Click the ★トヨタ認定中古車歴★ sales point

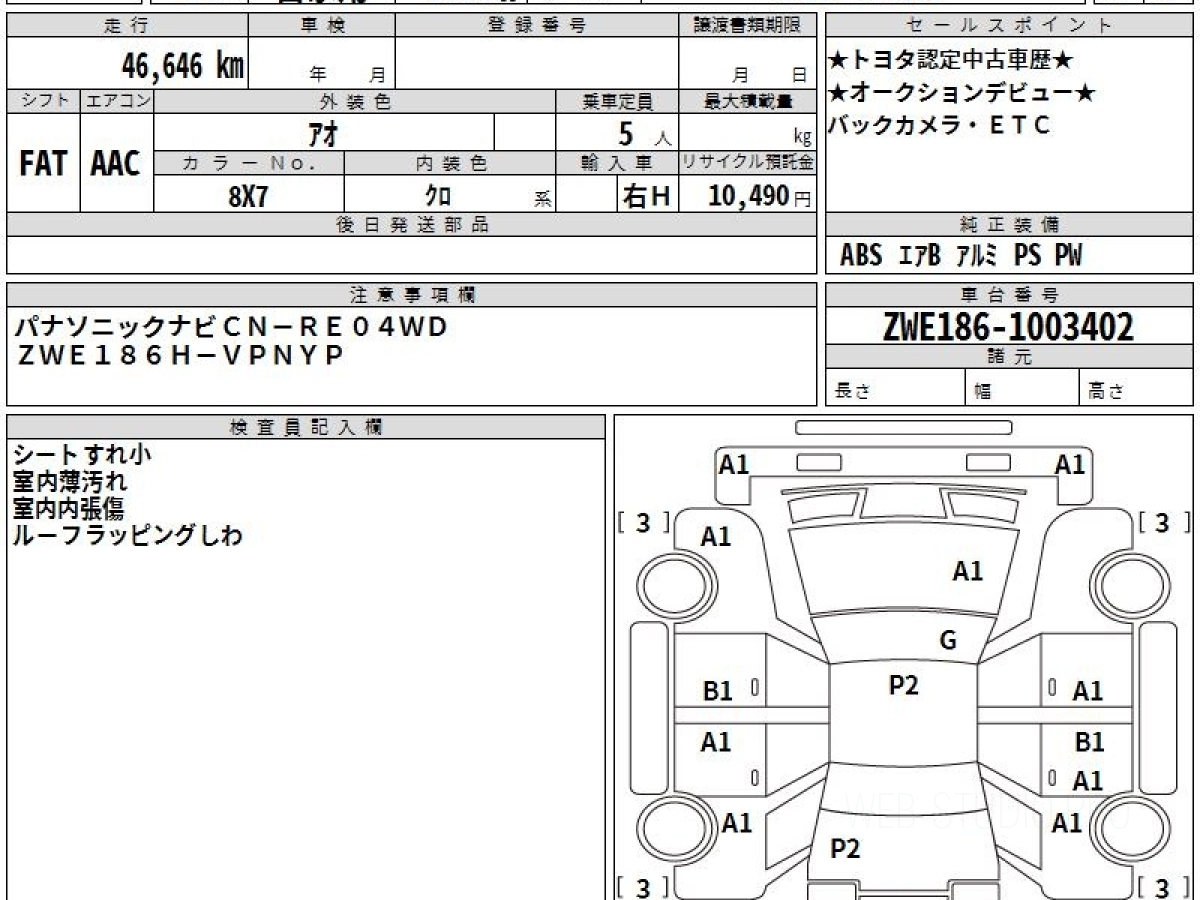pos(951,61)
